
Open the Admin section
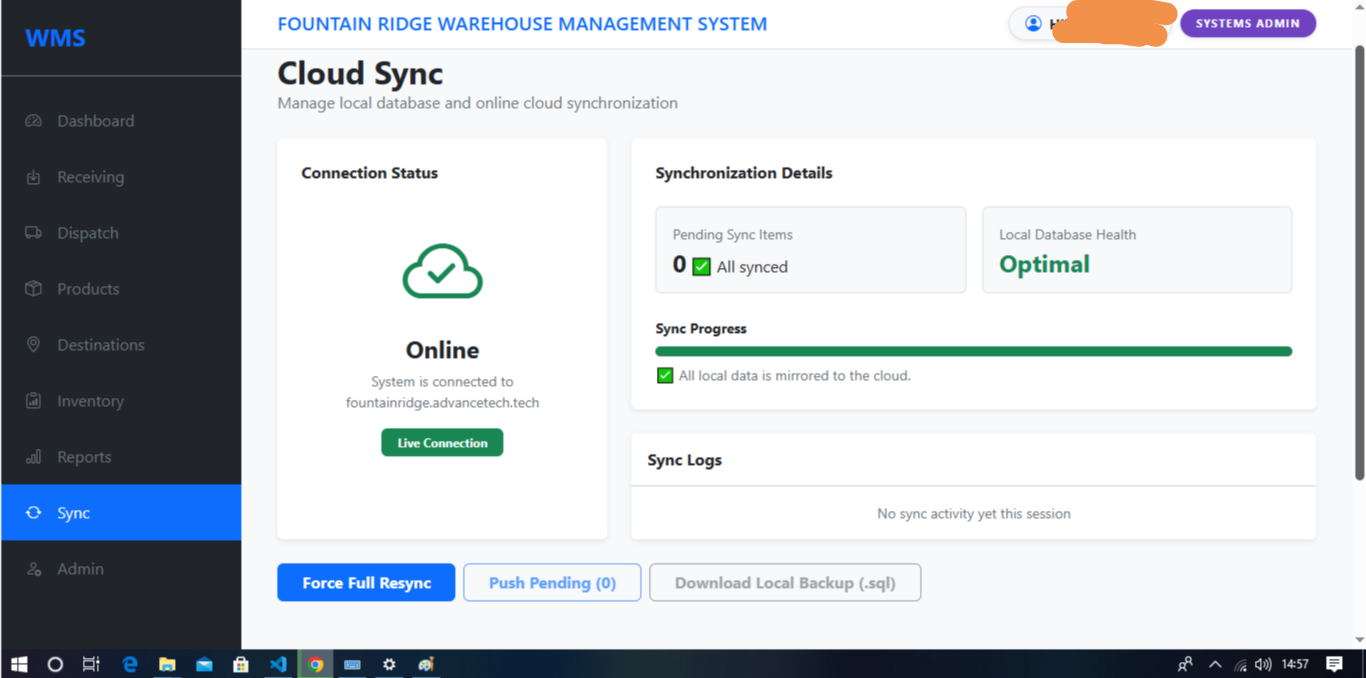click(x=121, y=569)
